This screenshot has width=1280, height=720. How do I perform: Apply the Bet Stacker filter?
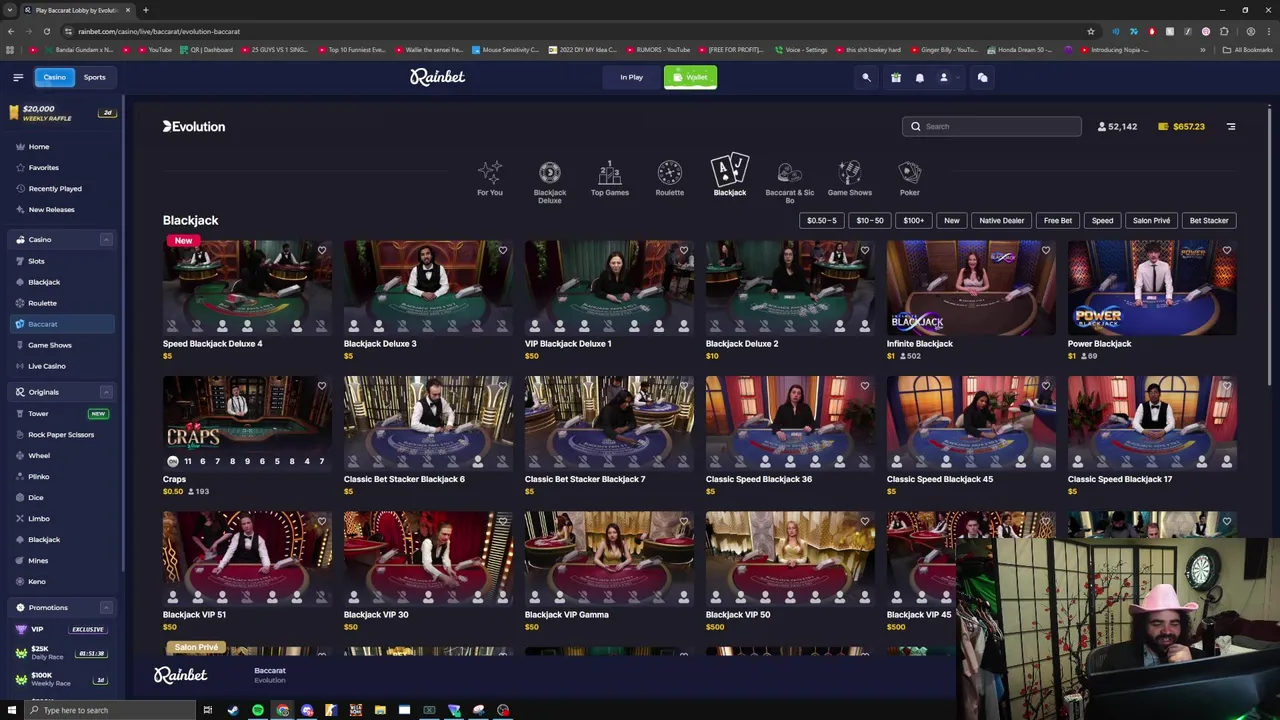point(1209,220)
